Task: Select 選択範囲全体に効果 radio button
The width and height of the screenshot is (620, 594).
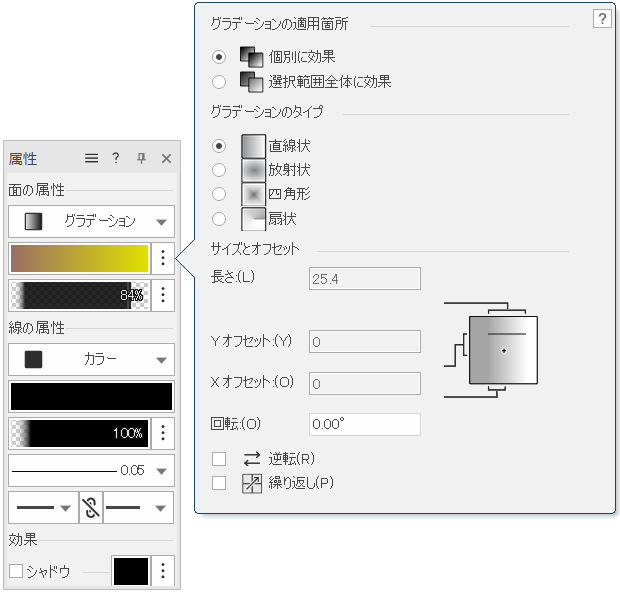Action: (x=220, y=82)
